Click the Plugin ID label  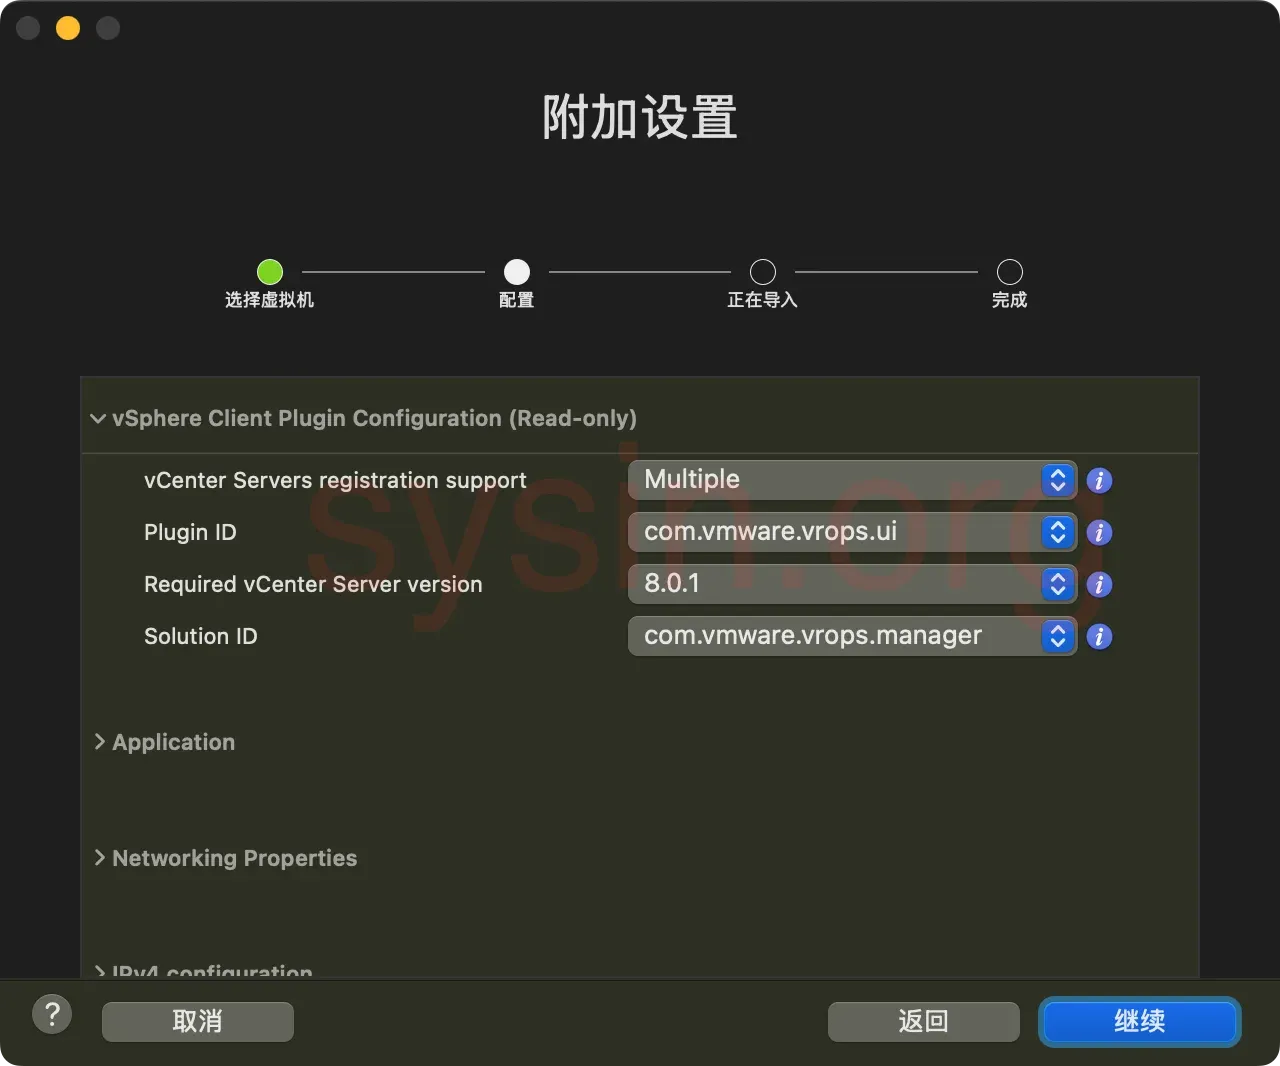[x=190, y=533]
